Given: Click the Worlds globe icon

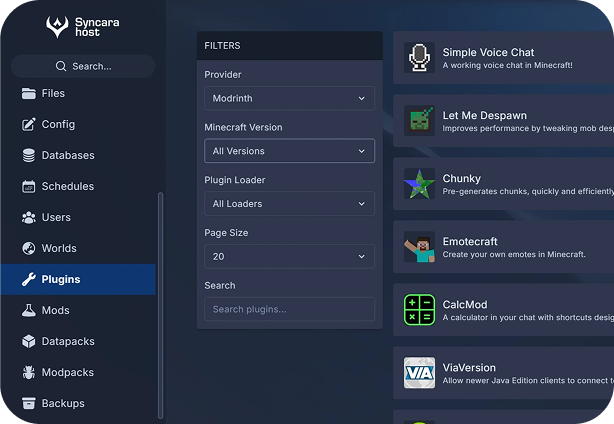Looking at the screenshot, I should [29, 248].
